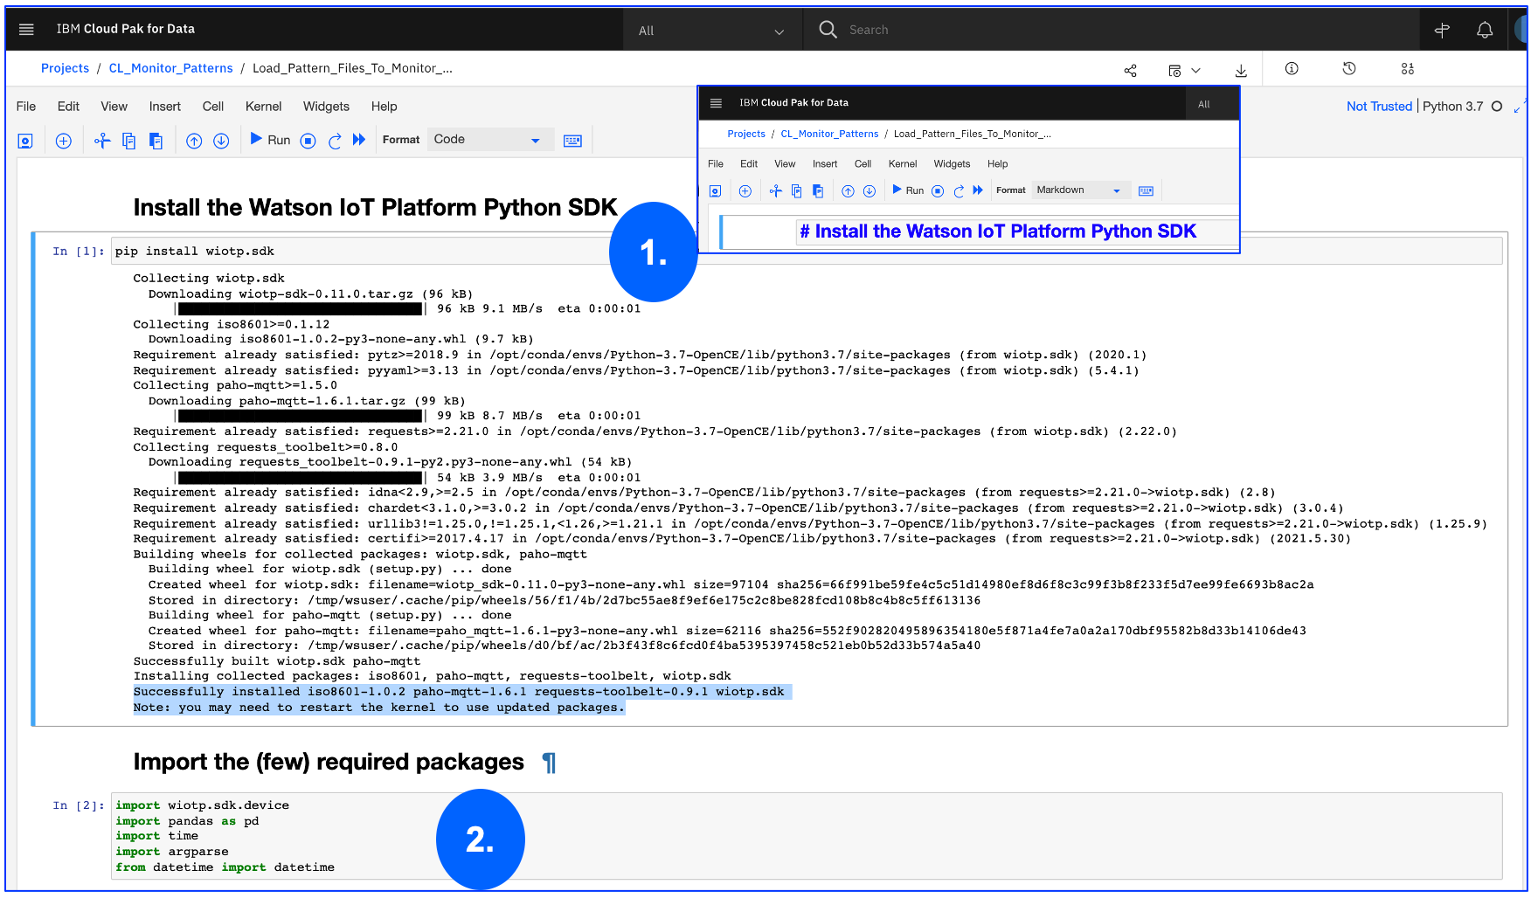Restart the kernel with the circular arrow
This screenshot has height=898, width=1538.
pos(334,141)
